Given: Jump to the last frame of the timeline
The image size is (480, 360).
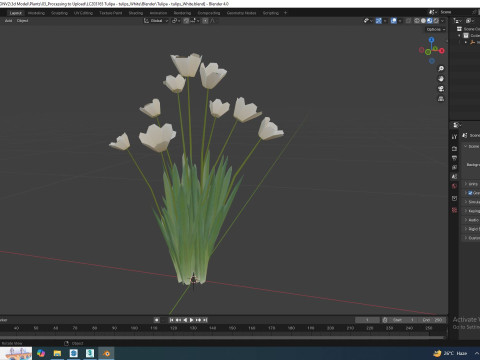Looking at the screenshot, I should [x=205, y=320].
